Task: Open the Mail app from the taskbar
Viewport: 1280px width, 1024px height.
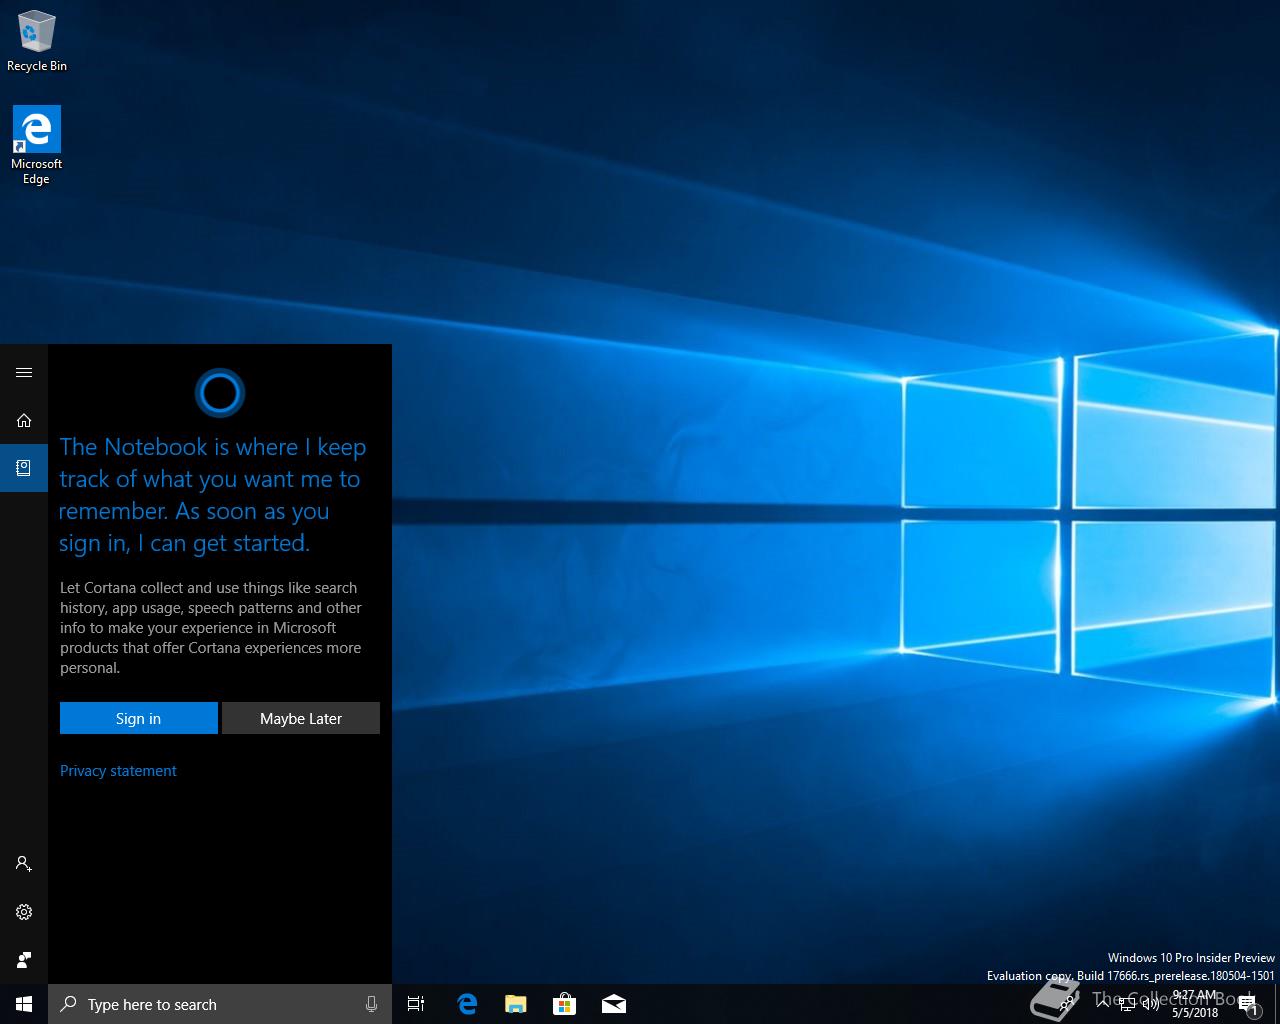Action: pyautogui.click(x=613, y=1004)
